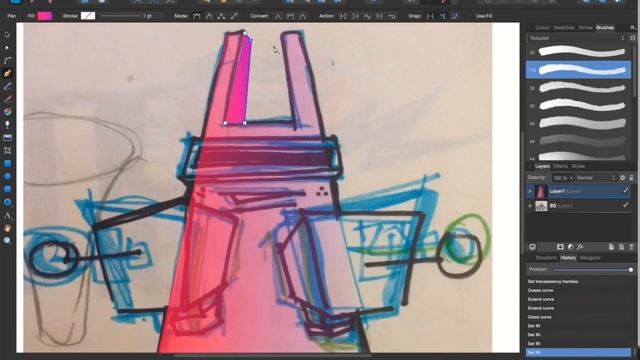Open the pink Fill colour swatch
Screen dimensions: 640x360
click(x=44, y=16)
